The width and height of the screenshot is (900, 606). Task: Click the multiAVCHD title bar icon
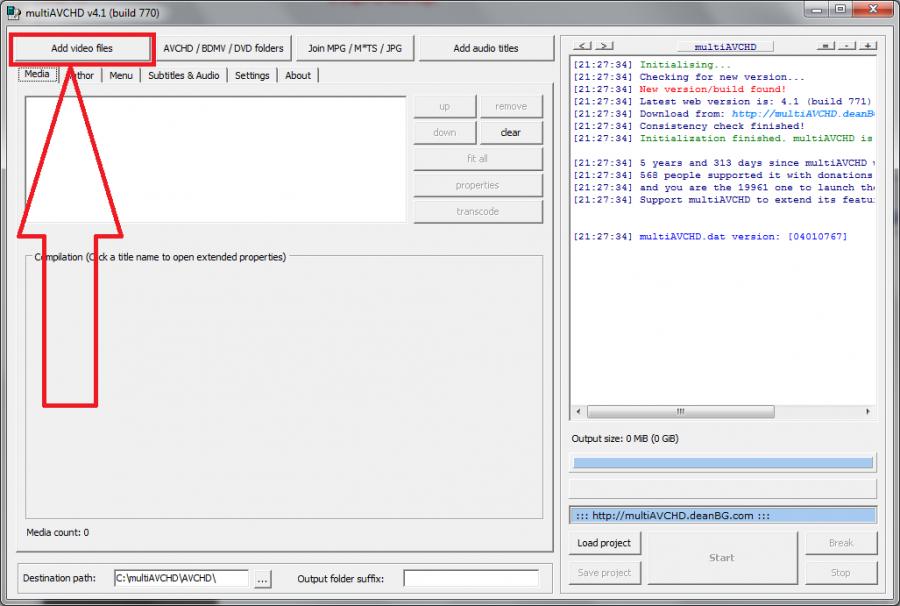13,12
